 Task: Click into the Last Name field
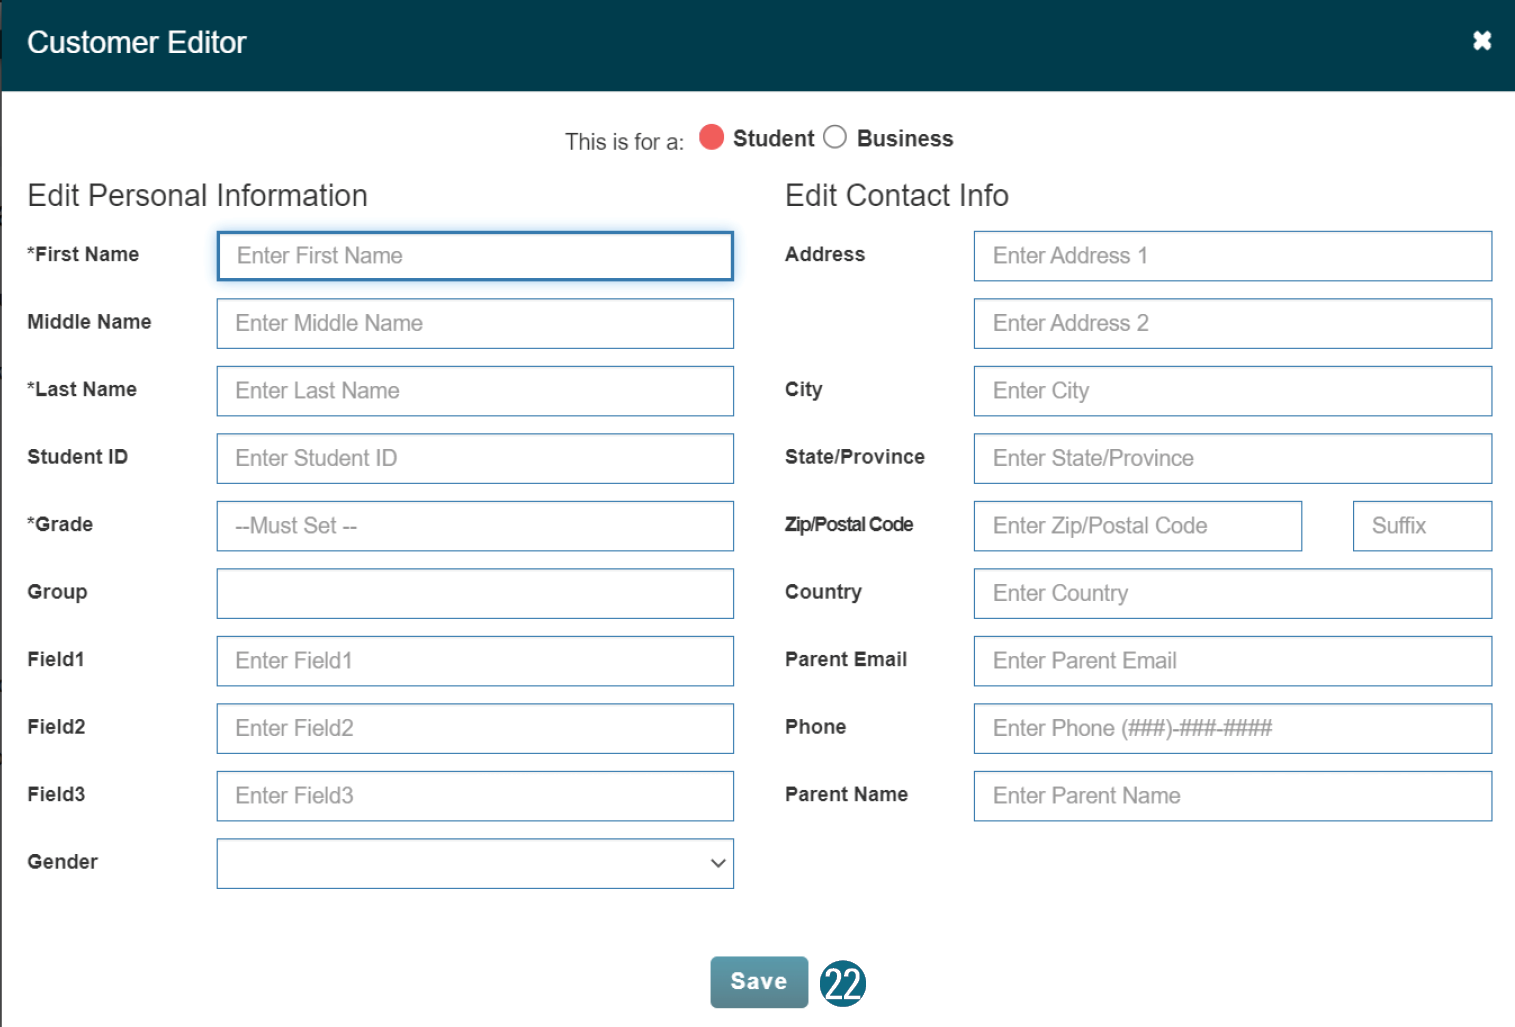[x=475, y=391]
